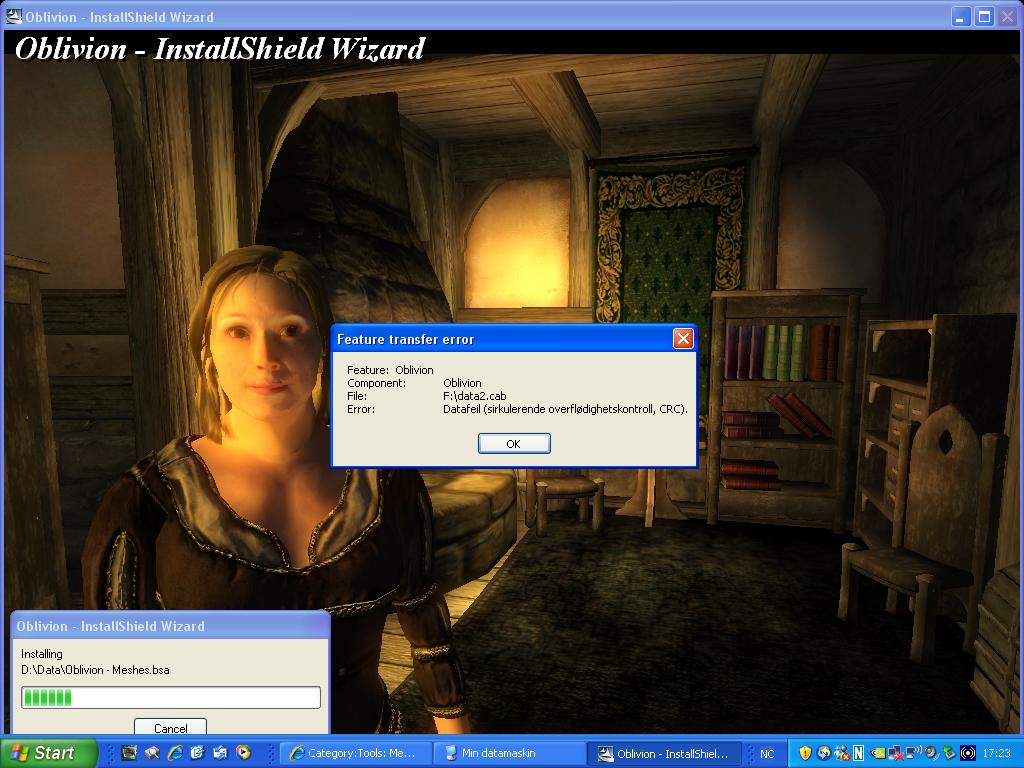1024x768 pixels.
Task: Click the D:\Data\Oblivion - Meshes.bsa path text
Action: (x=95, y=669)
